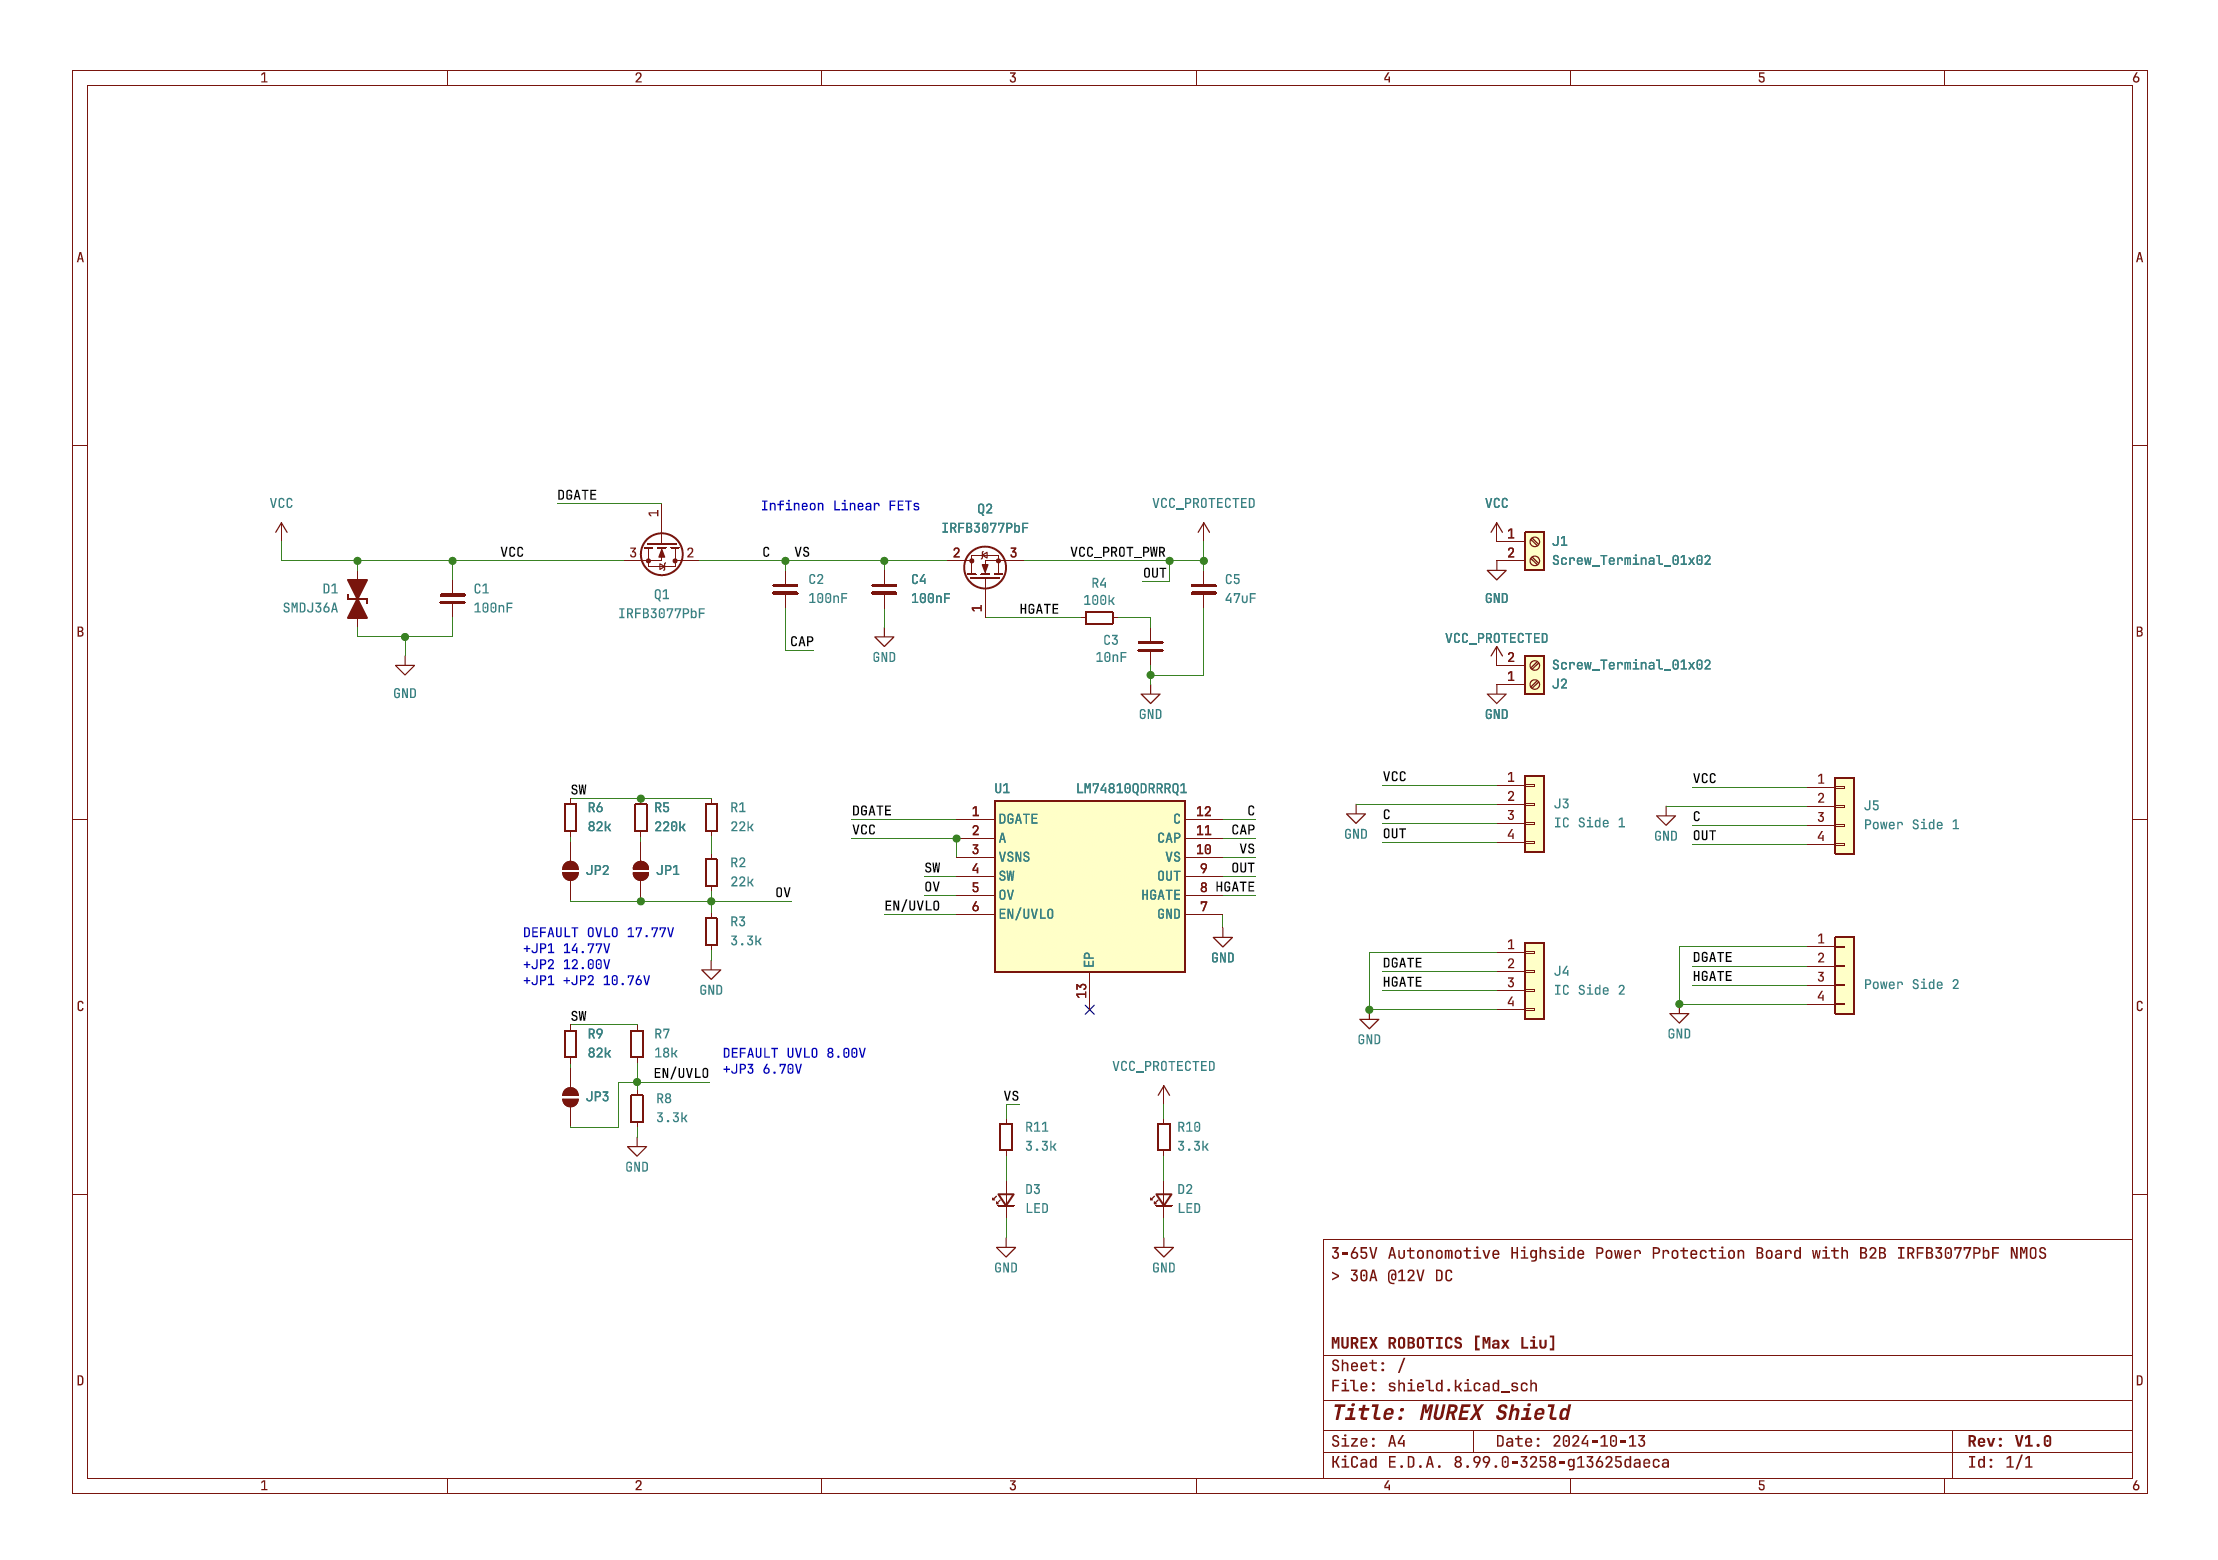
Task: Click the KiCad E.D.A. version text
Action: pos(1500,1462)
